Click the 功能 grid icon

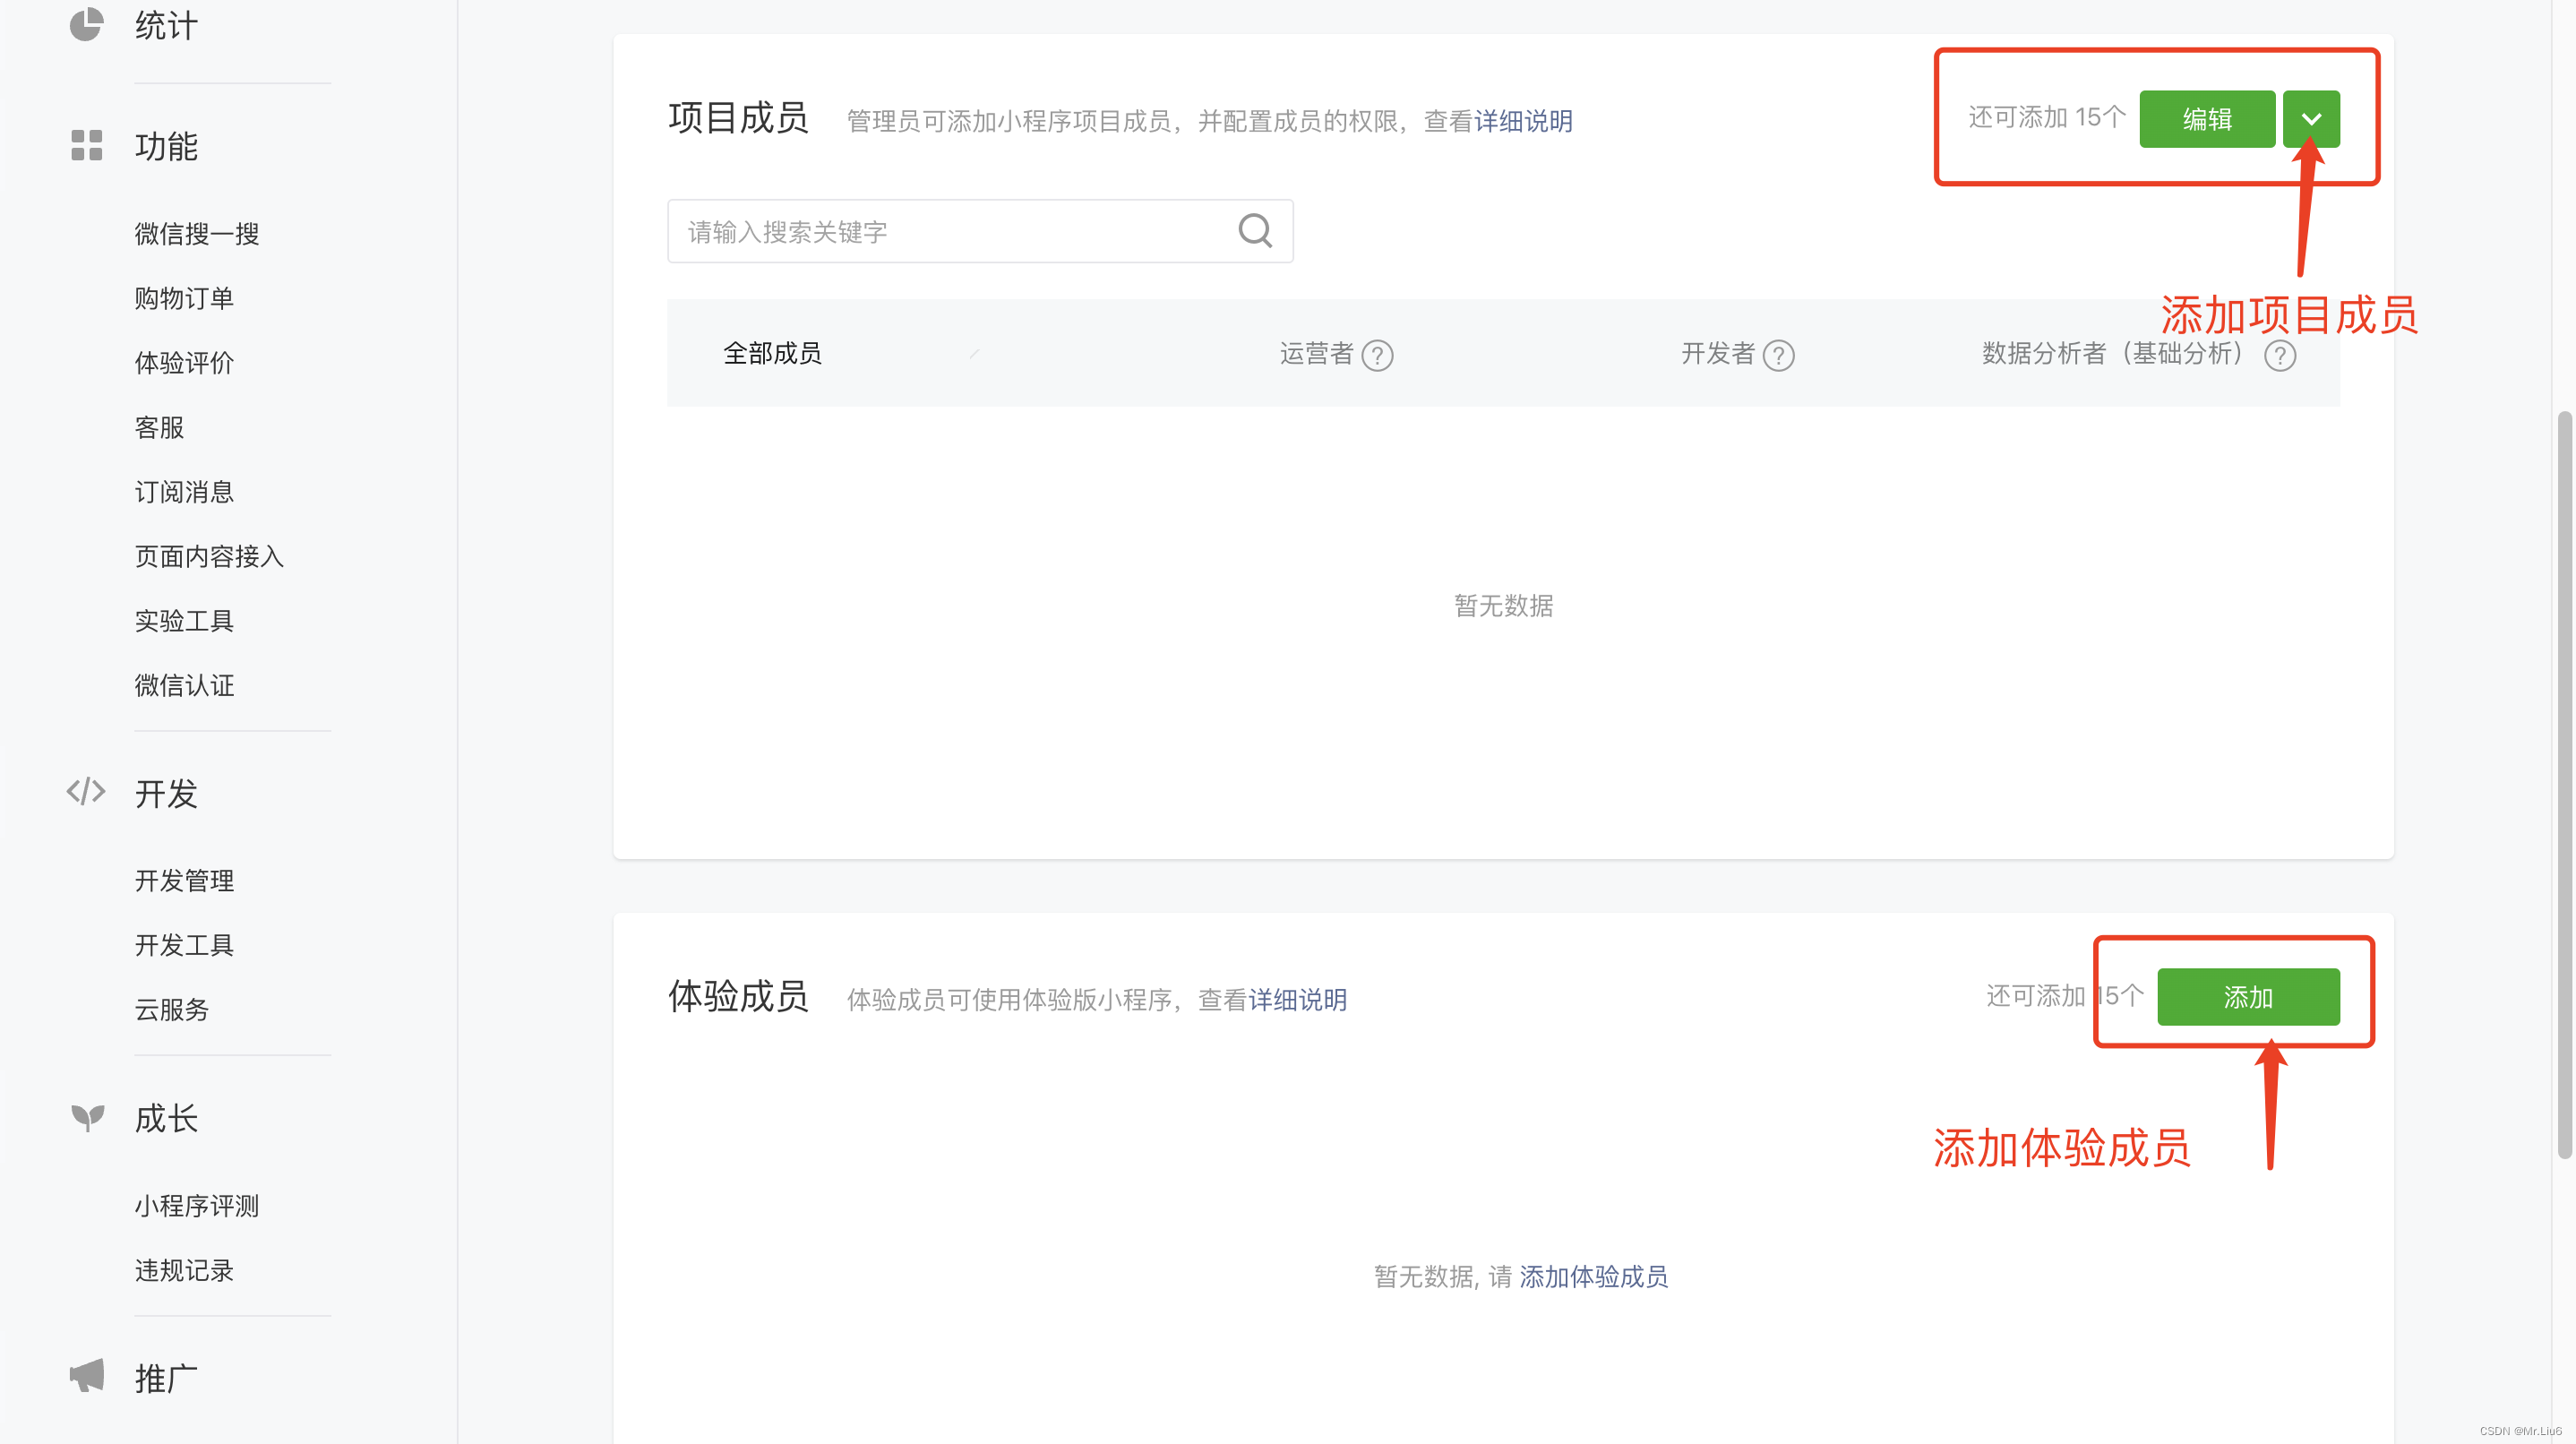[x=86, y=145]
